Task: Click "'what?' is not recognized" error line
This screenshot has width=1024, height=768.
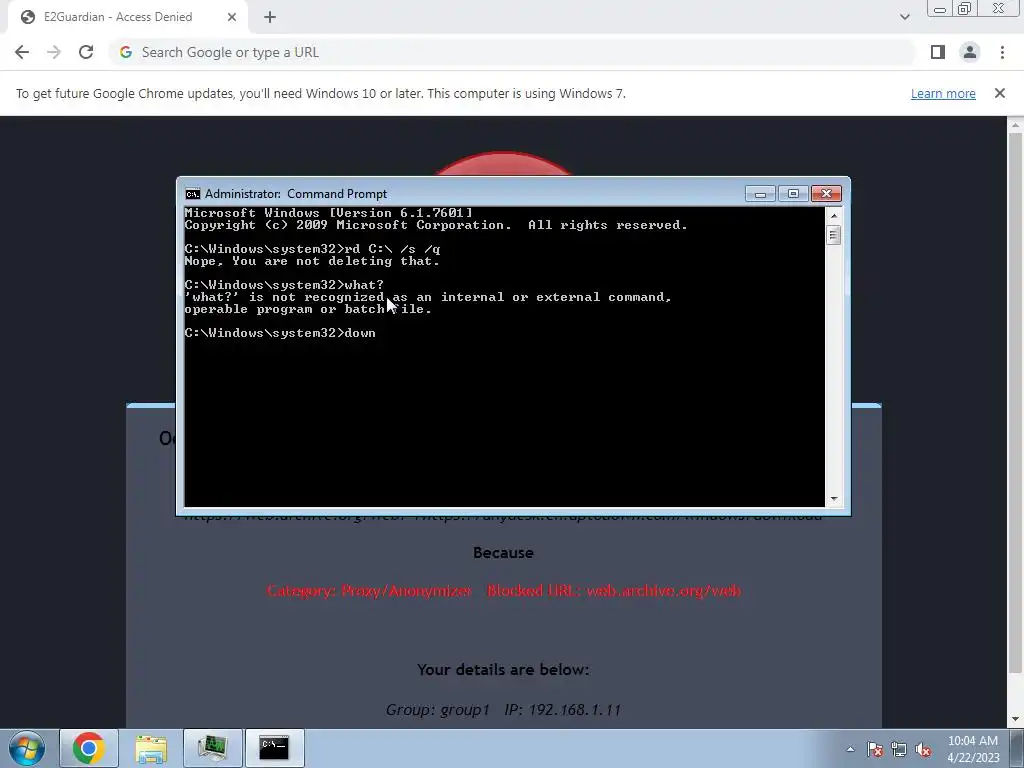Action: 428,297
